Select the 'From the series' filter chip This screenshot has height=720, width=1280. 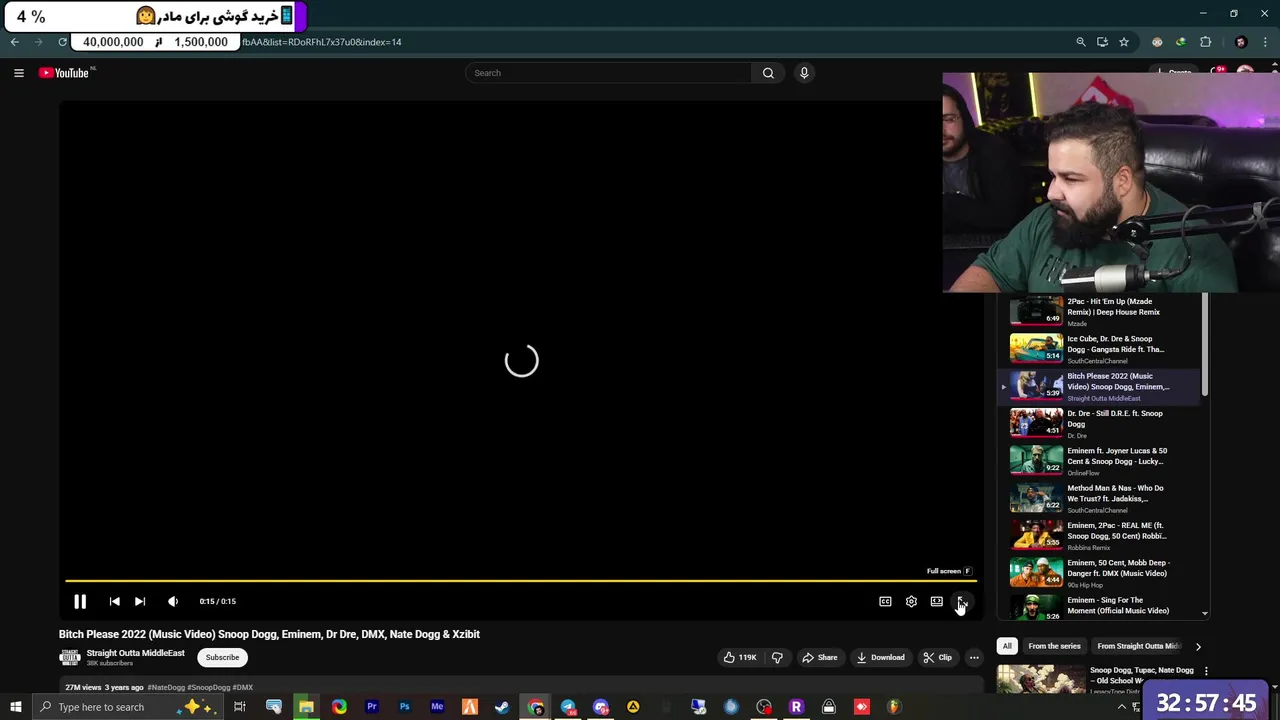click(x=1054, y=646)
